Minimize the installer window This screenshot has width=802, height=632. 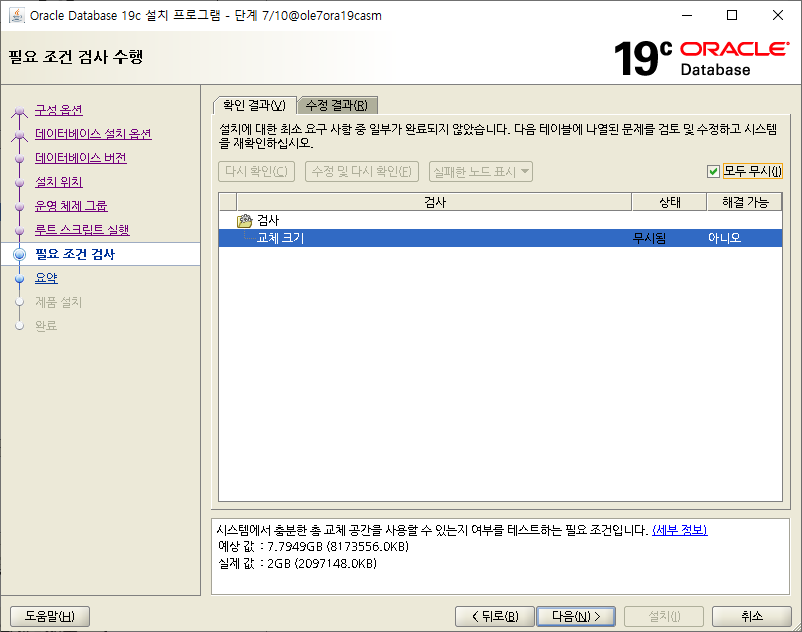(687, 15)
